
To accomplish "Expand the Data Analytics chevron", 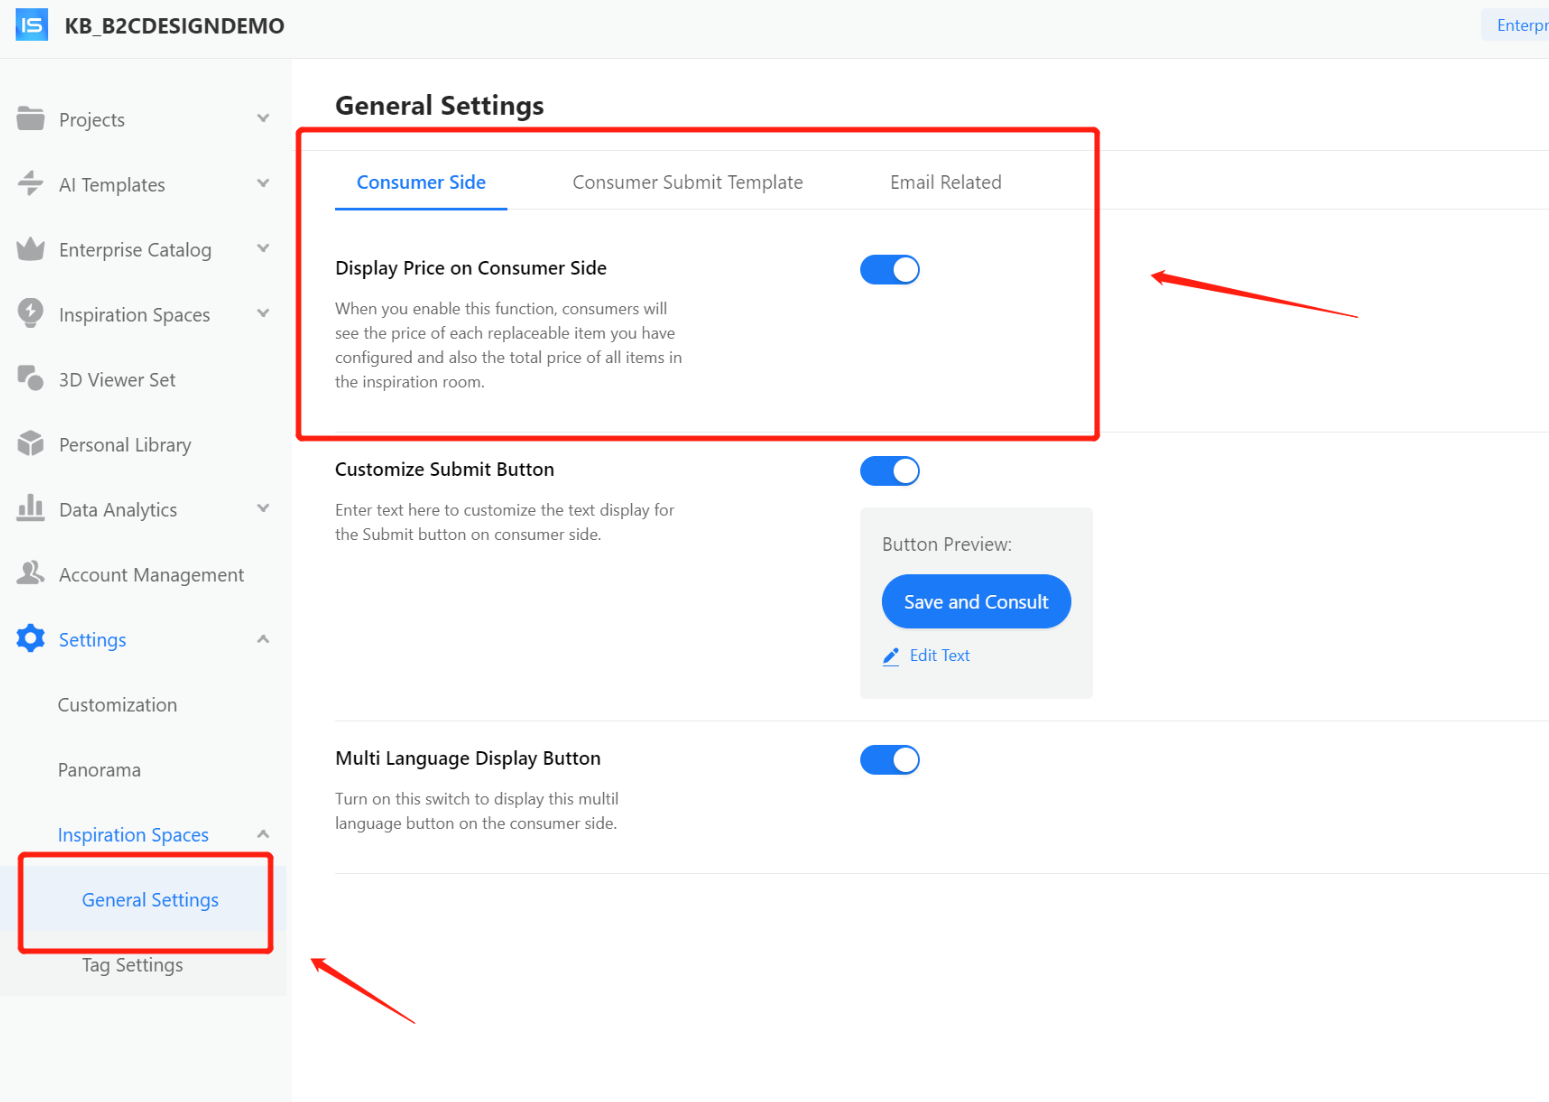I will point(263,508).
